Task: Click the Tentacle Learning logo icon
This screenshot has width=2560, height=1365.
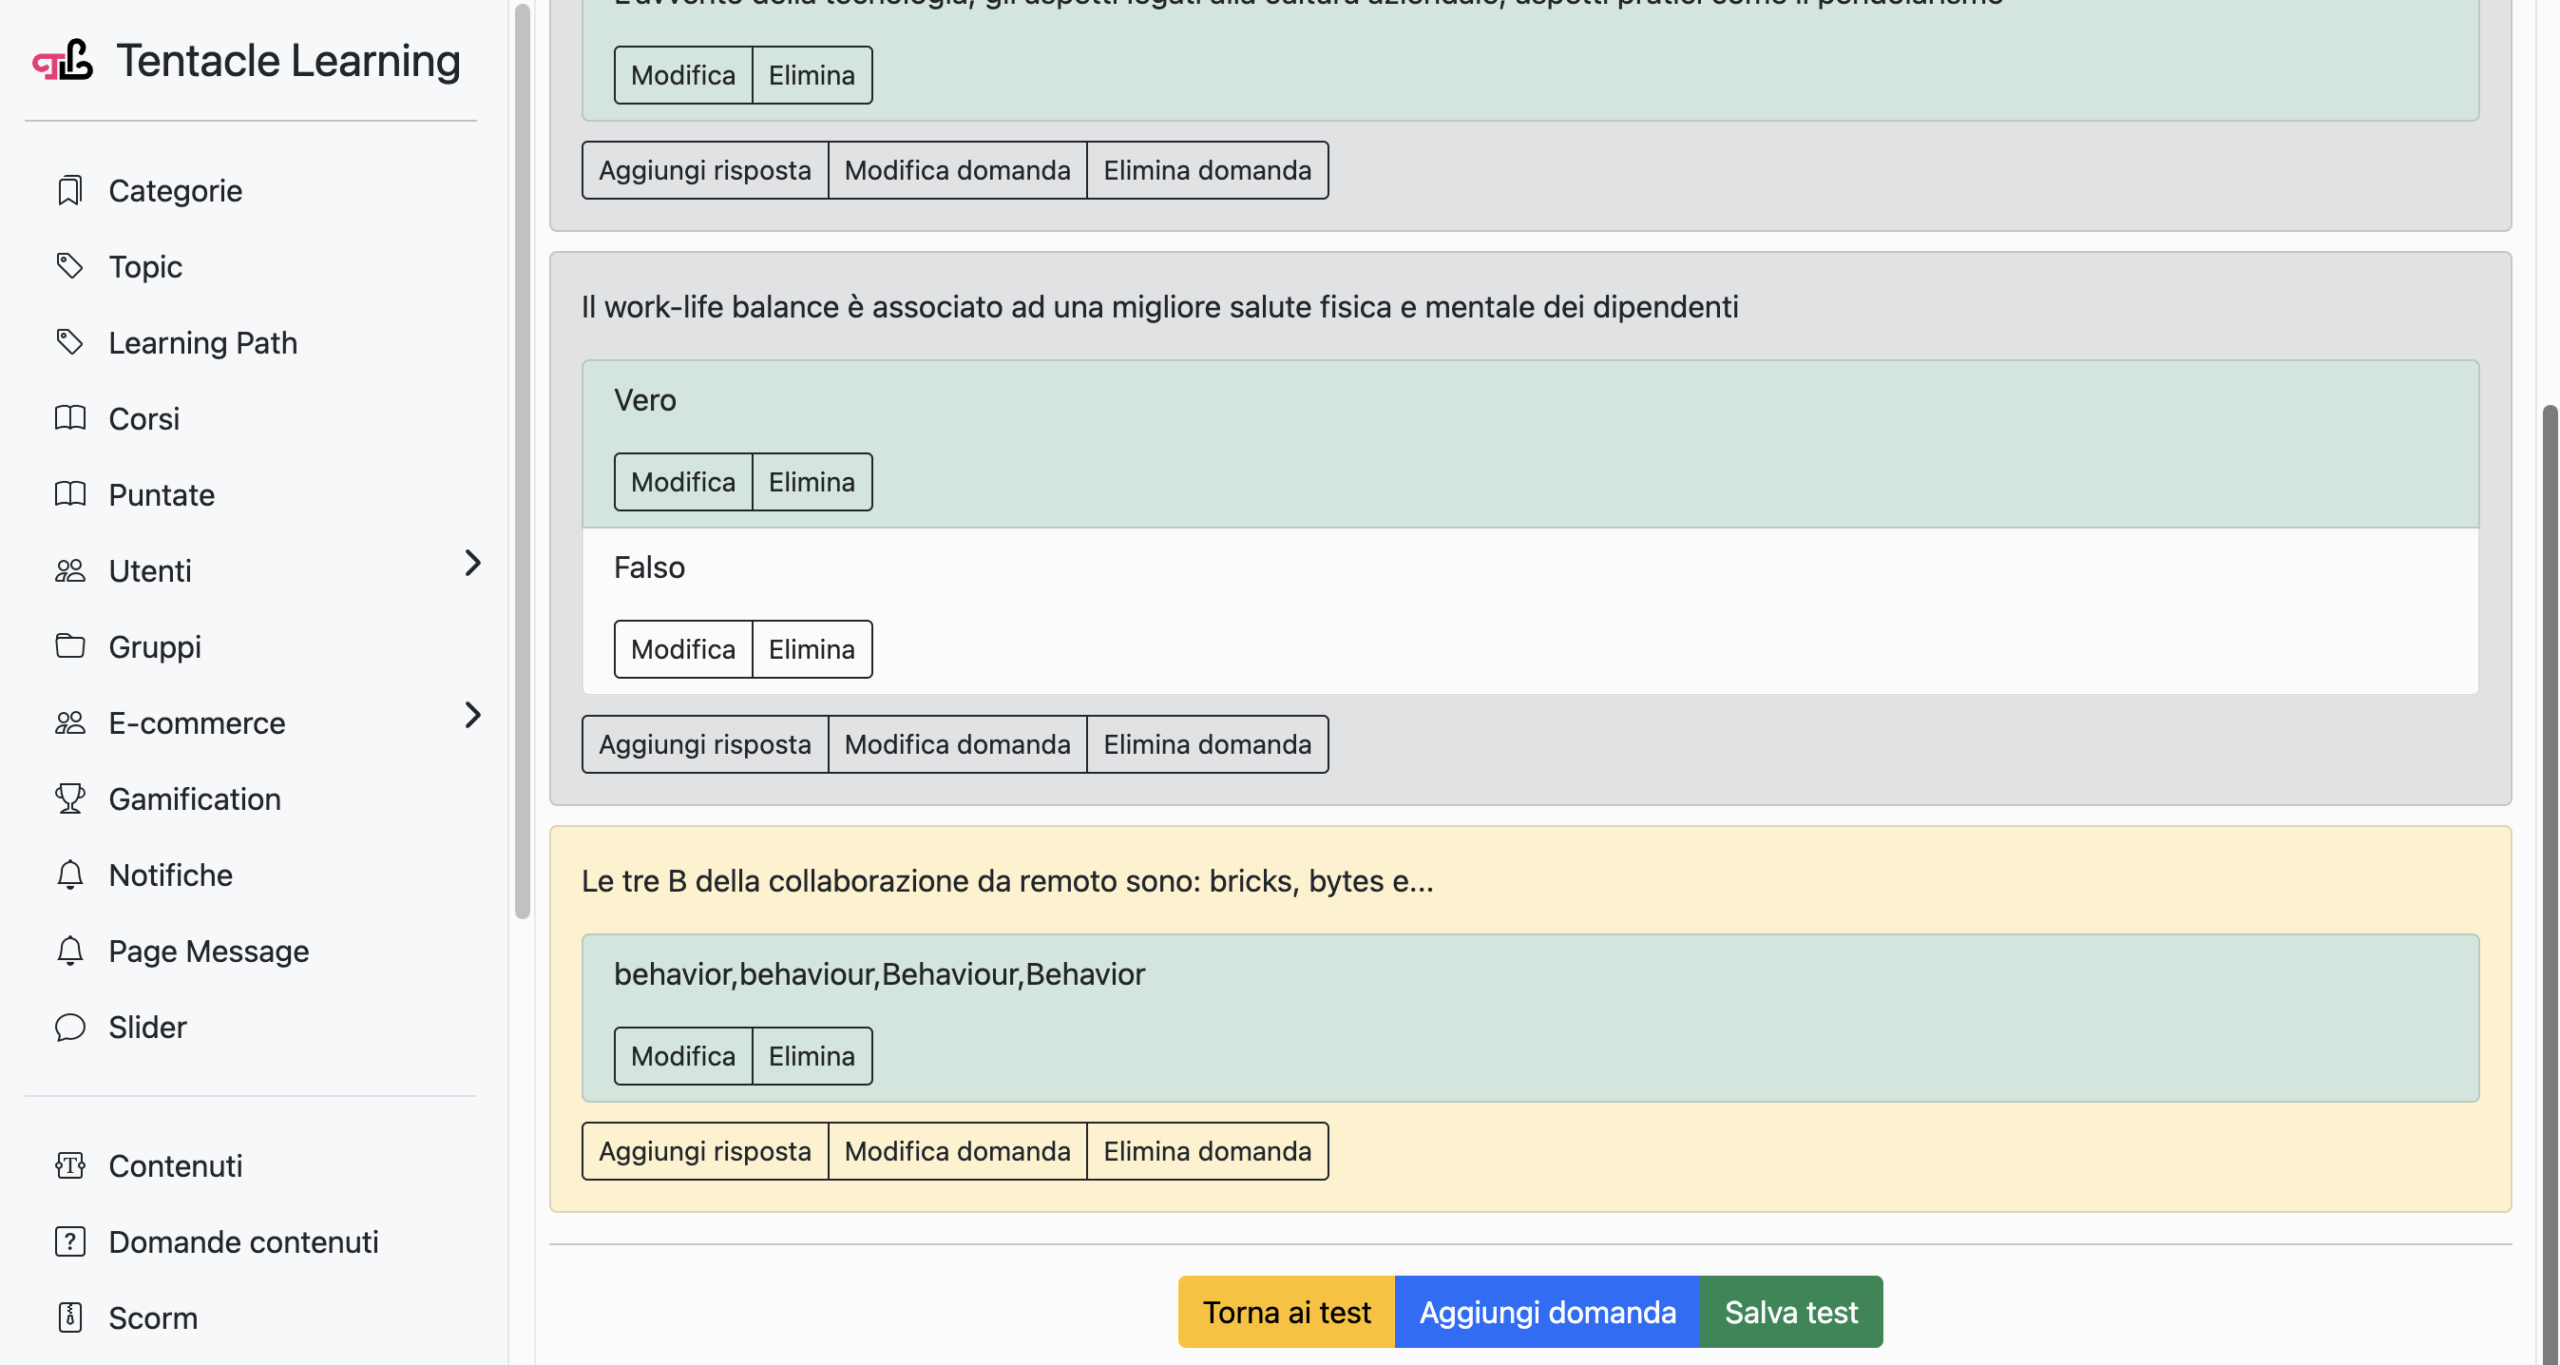Action: click(62, 62)
